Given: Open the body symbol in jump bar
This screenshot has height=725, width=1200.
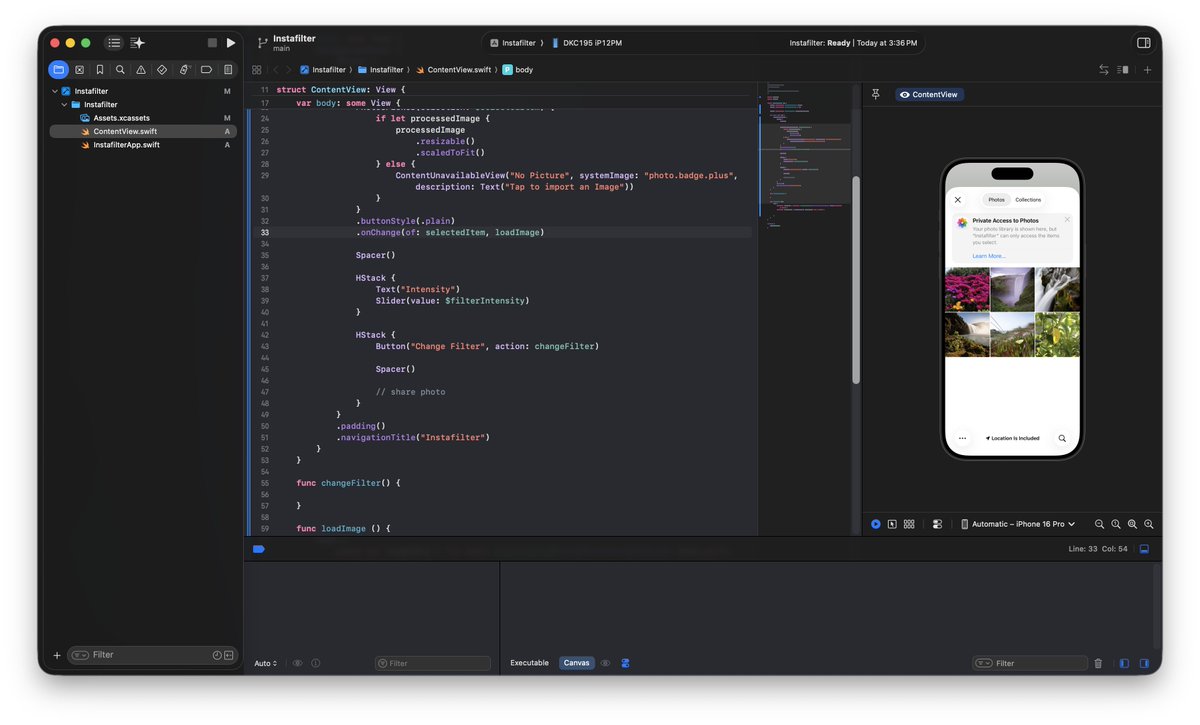Looking at the screenshot, I should [x=518, y=70].
